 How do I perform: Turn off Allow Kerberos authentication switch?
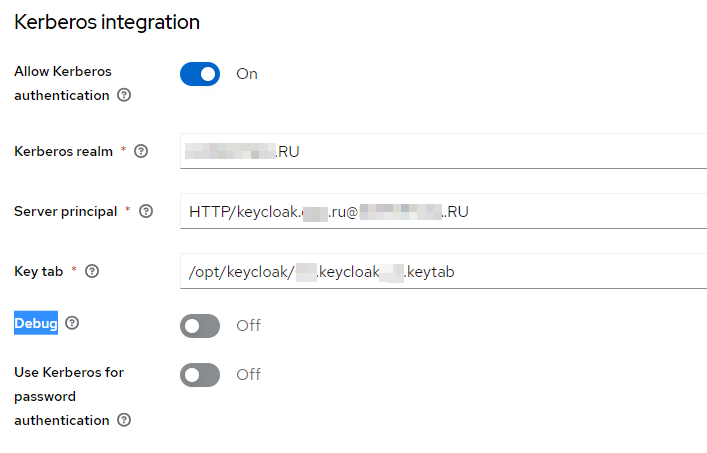tap(200, 74)
